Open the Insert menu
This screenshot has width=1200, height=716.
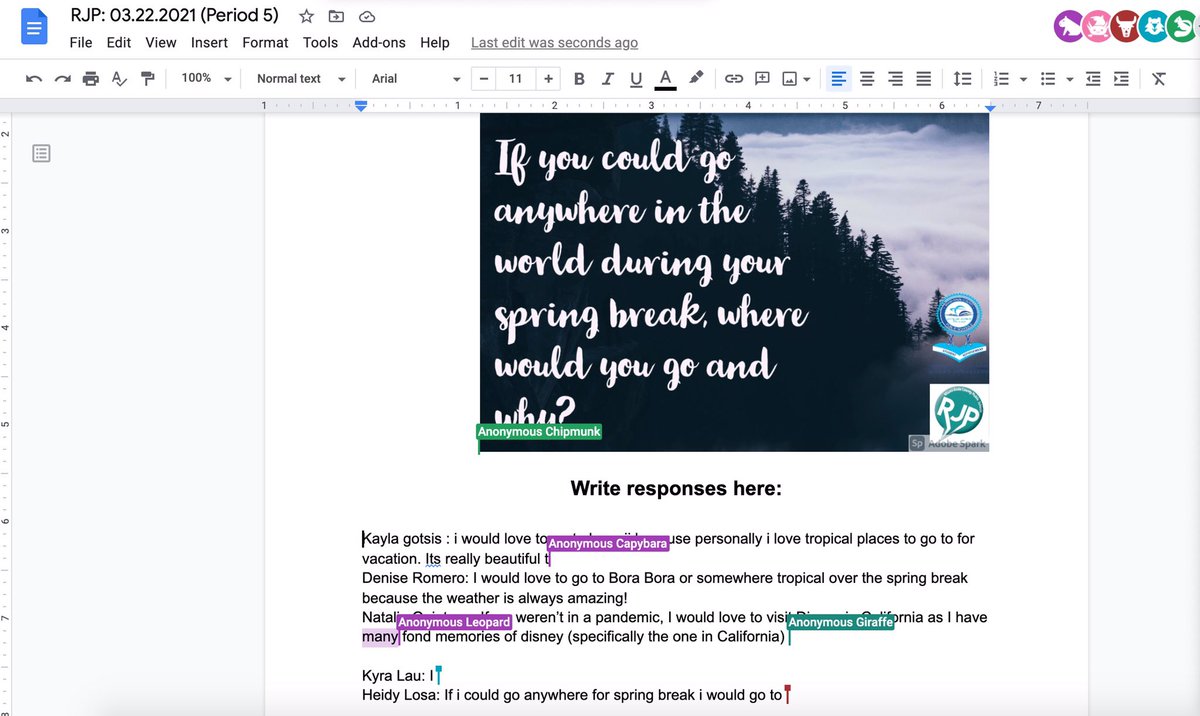click(x=210, y=42)
